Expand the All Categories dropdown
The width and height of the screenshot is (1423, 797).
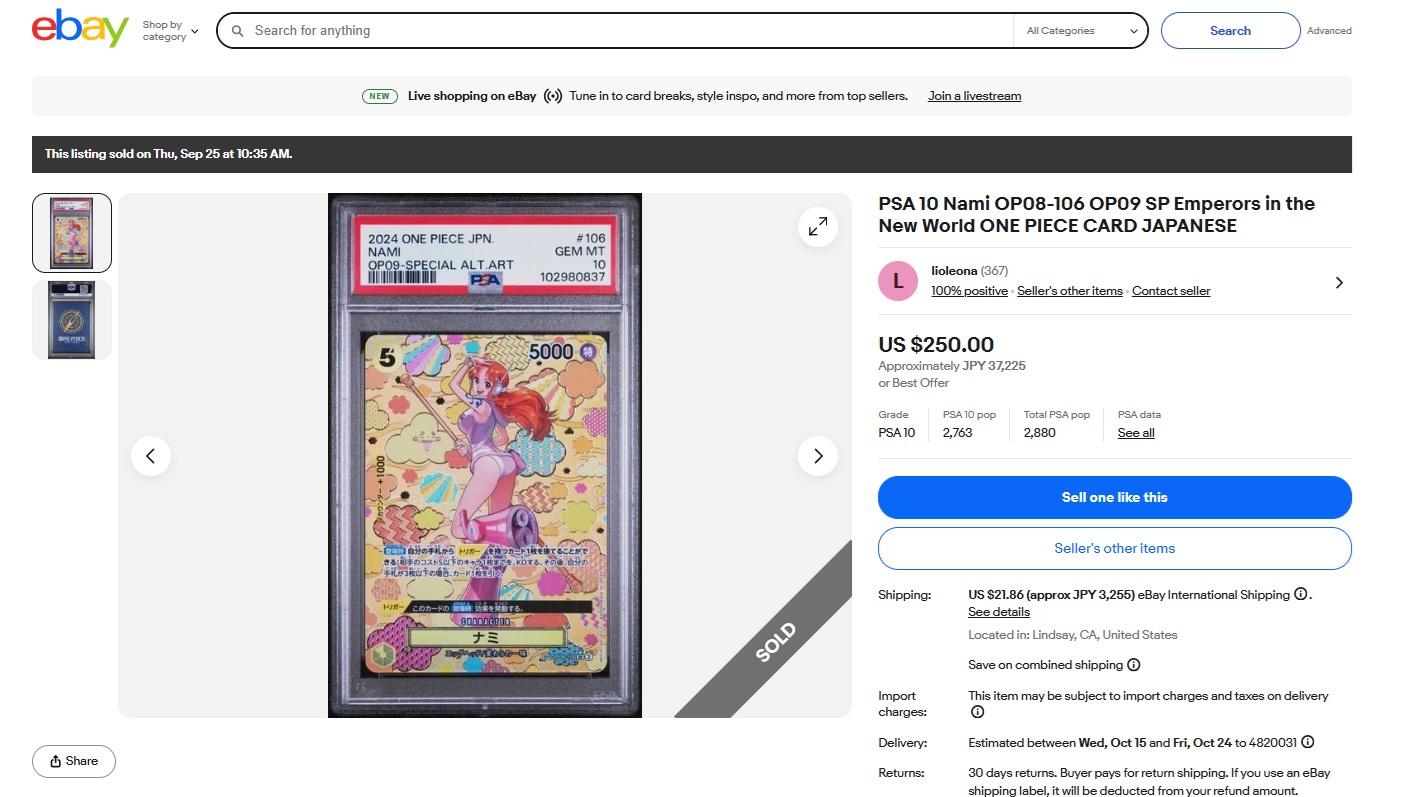(1081, 31)
